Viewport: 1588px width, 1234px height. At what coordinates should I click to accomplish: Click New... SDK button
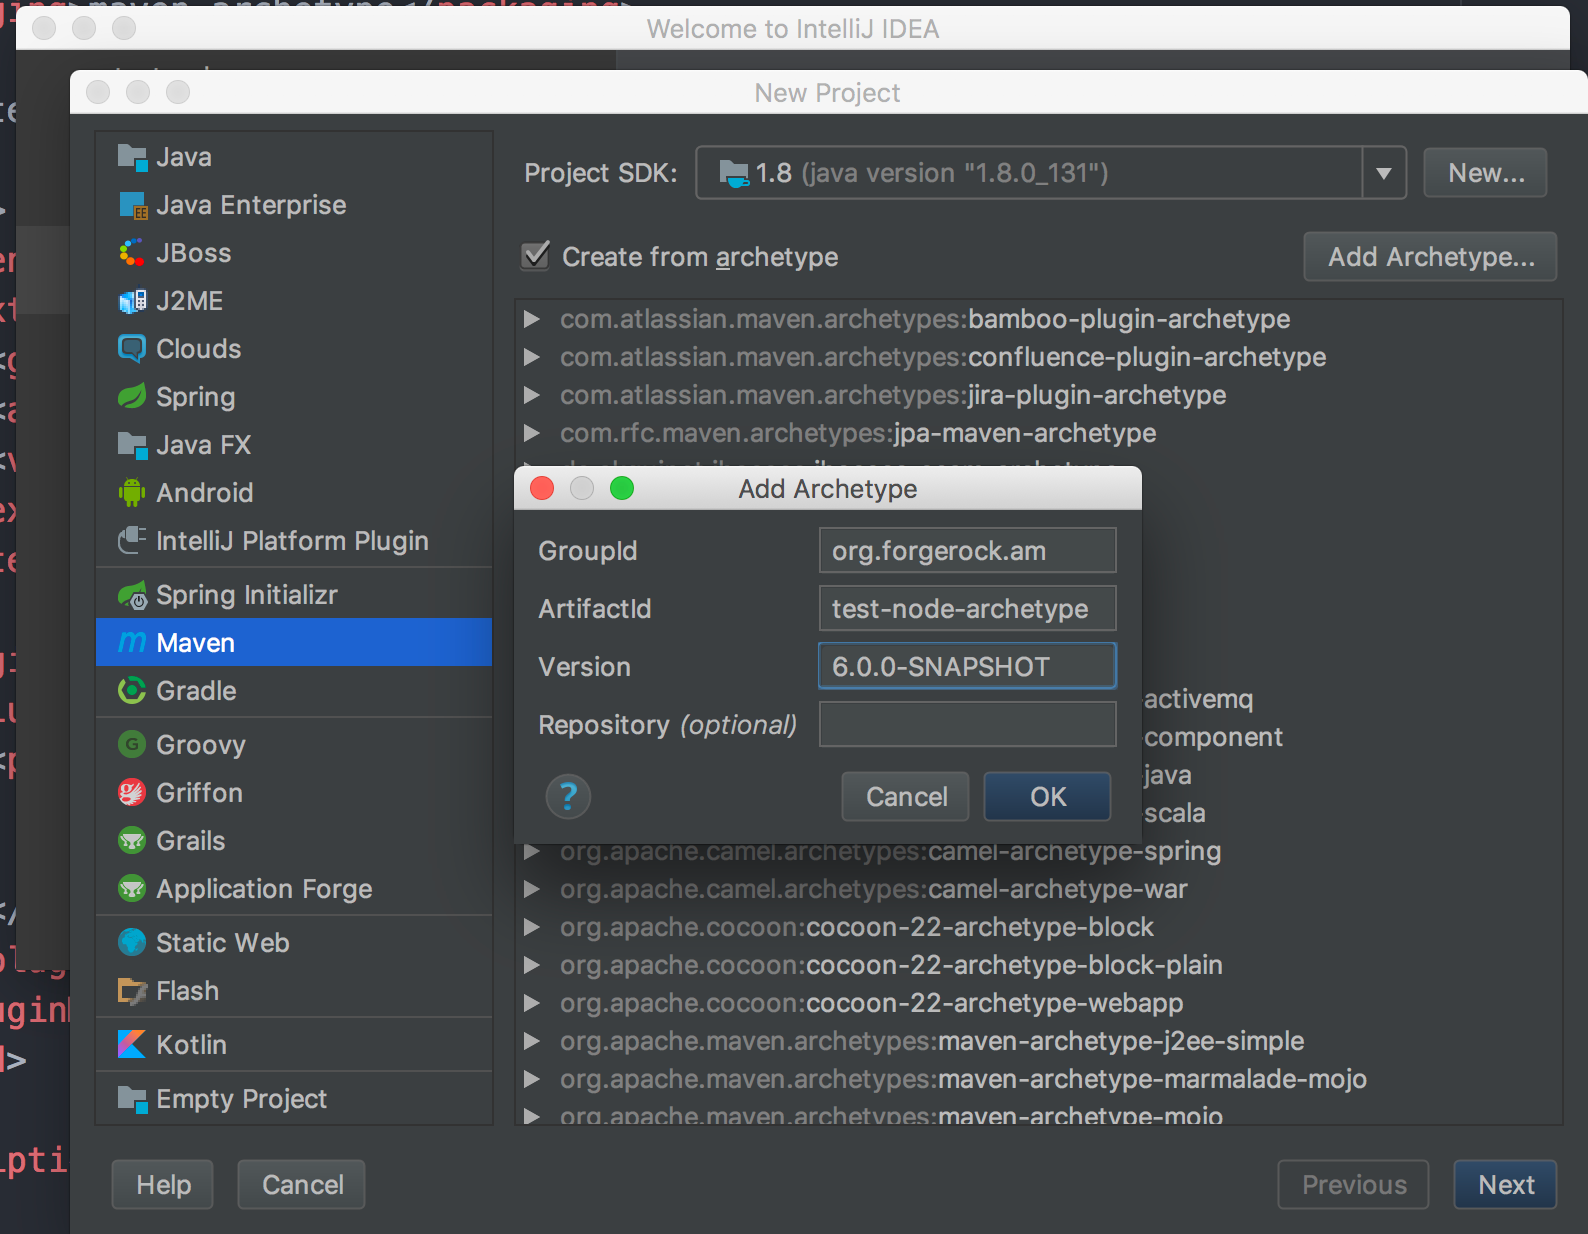tap(1485, 173)
